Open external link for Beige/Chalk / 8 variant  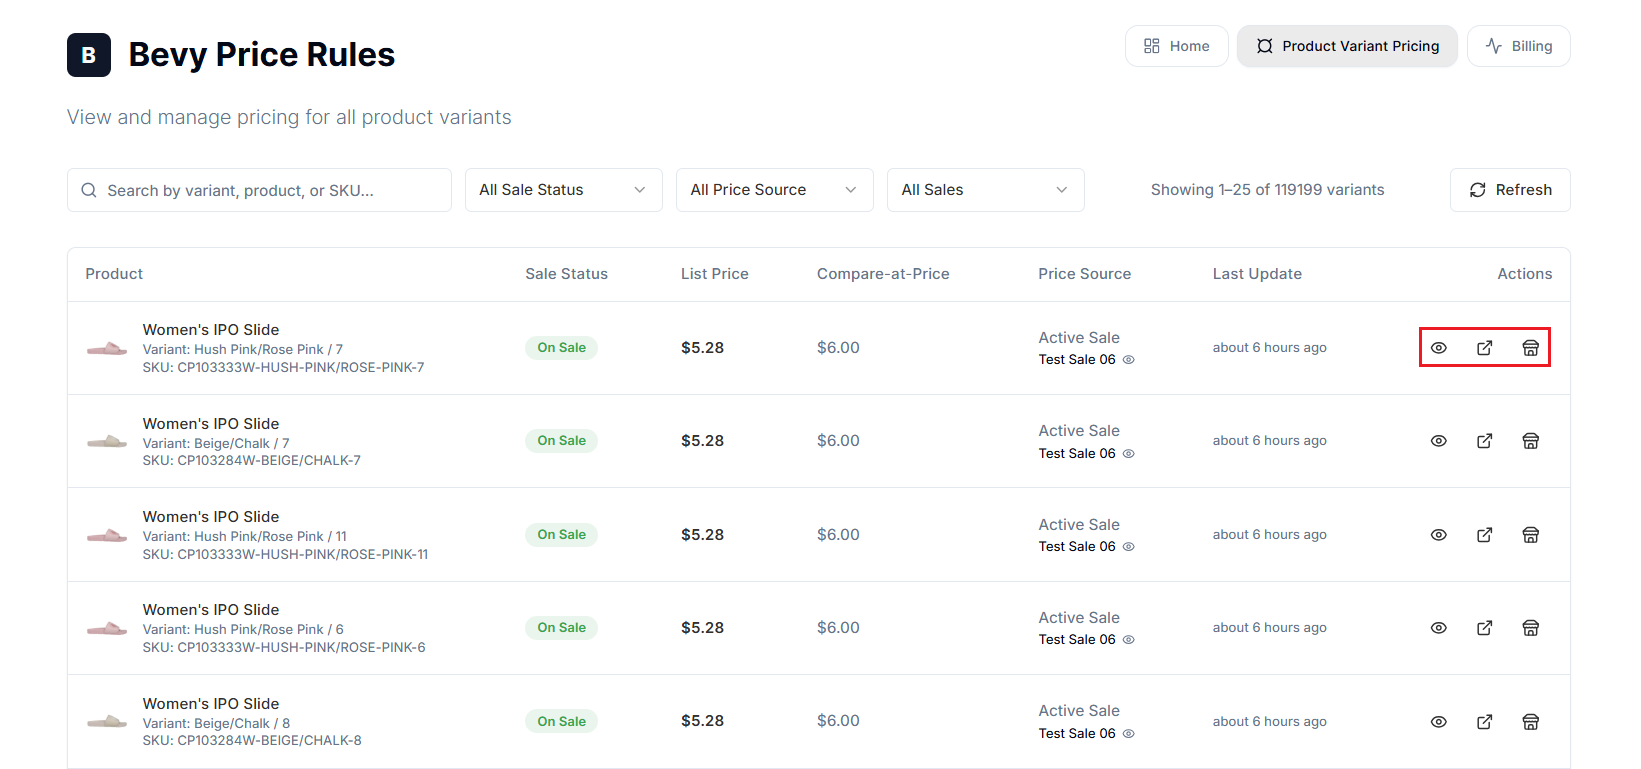[1485, 722]
